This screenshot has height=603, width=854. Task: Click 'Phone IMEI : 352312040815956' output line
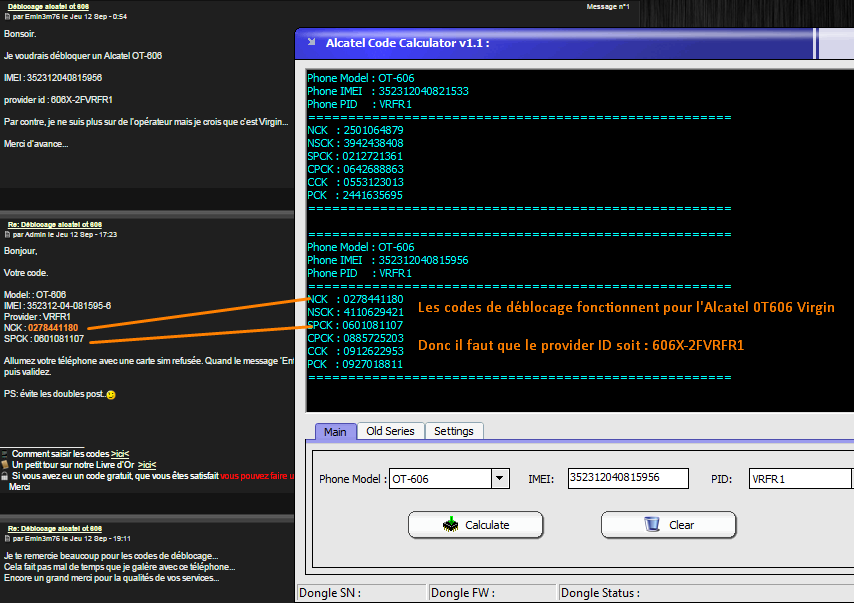pyautogui.click(x=388, y=260)
